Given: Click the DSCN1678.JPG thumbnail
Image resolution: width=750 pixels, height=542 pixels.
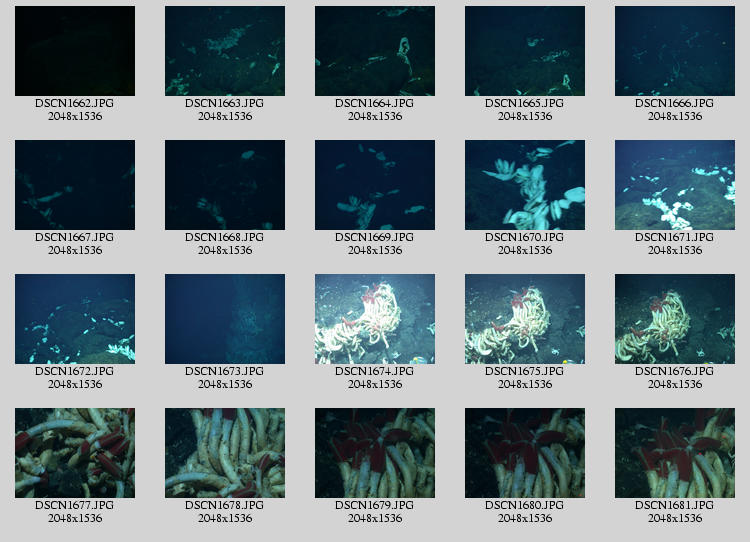Looking at the screenshot, I should (225, 453).
